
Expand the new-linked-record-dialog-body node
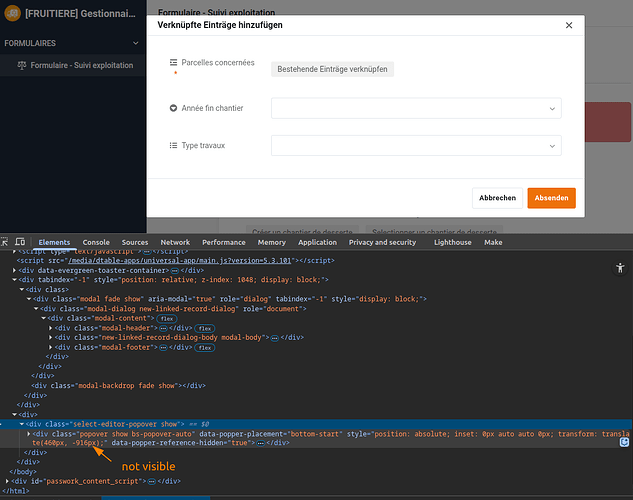pyautogui.click(x=52, y=337)
